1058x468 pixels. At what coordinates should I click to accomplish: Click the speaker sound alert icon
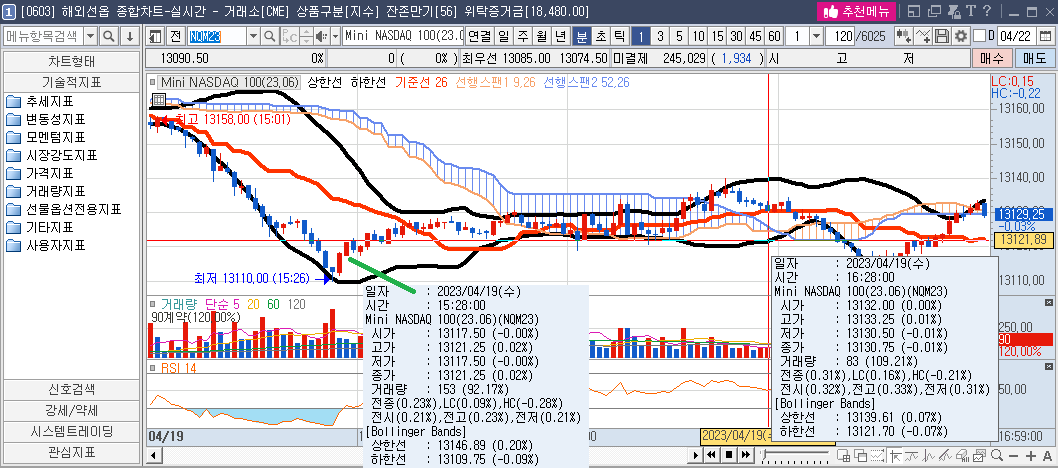coord(322,36)
